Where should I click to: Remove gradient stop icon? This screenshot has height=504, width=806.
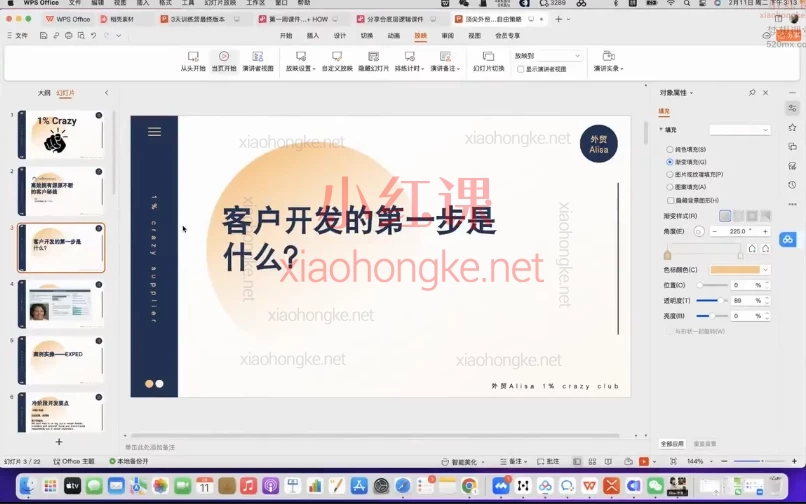click(x=765, y=249)
